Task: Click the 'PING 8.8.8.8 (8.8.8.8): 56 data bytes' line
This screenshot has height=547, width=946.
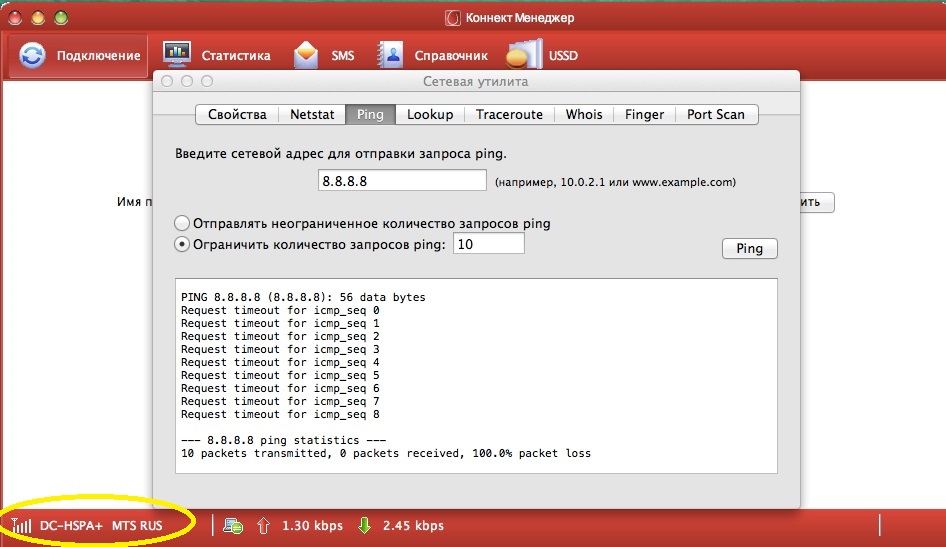Action: [303, 297]
